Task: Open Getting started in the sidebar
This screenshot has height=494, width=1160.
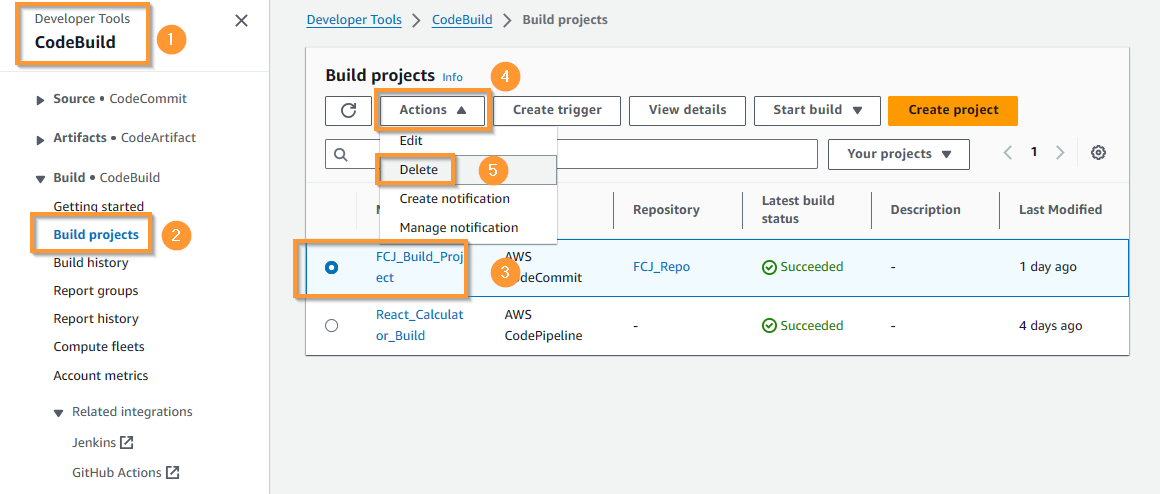Action: pos(98,206)
